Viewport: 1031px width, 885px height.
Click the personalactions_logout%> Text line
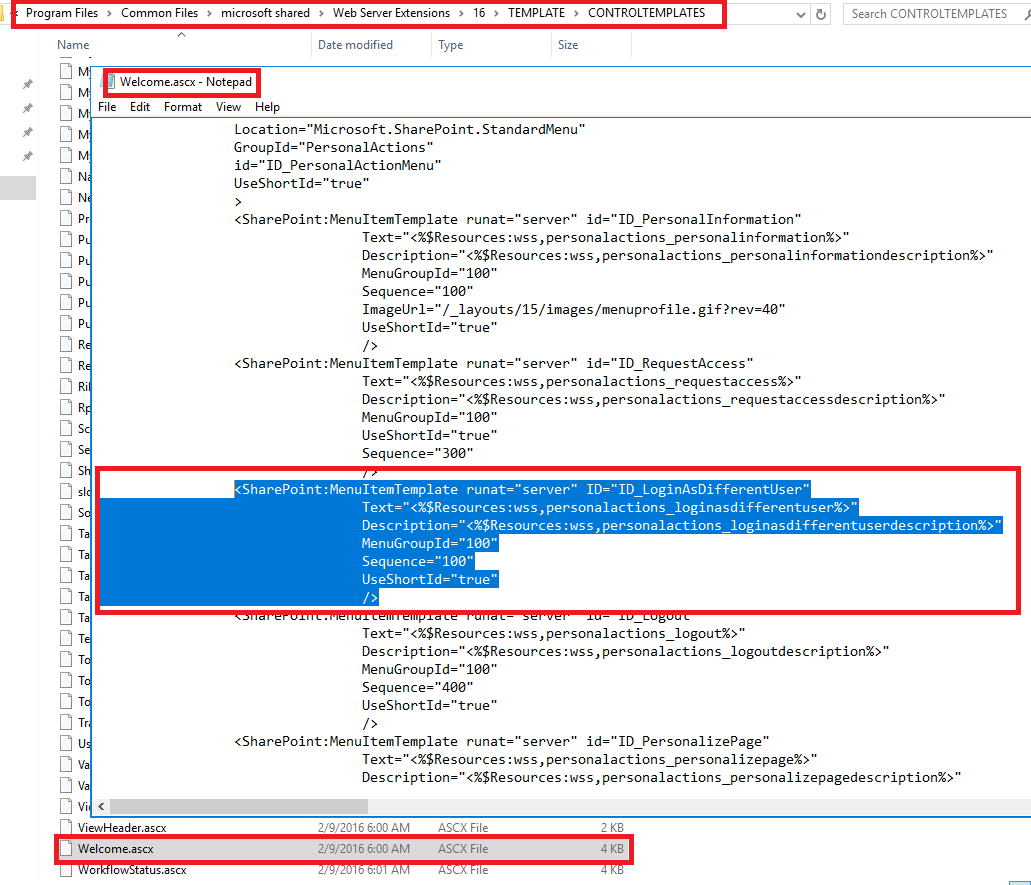[x=554, y=633]
